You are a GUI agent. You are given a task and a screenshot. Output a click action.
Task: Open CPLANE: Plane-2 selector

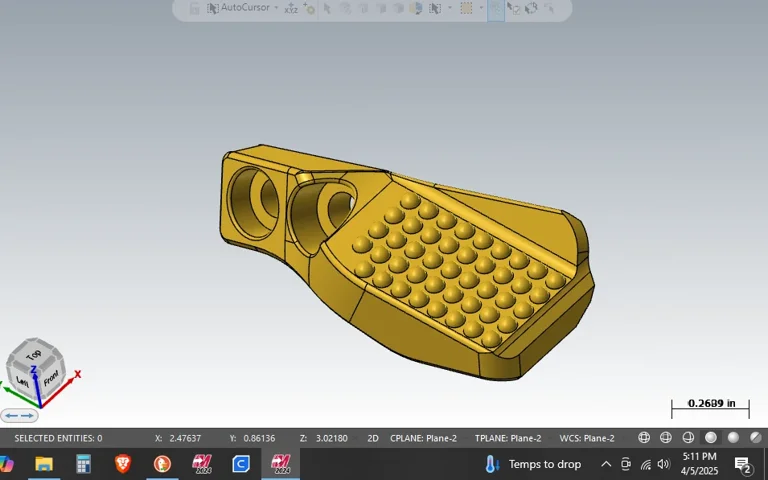pyautogui.click(x=424, y=438)
